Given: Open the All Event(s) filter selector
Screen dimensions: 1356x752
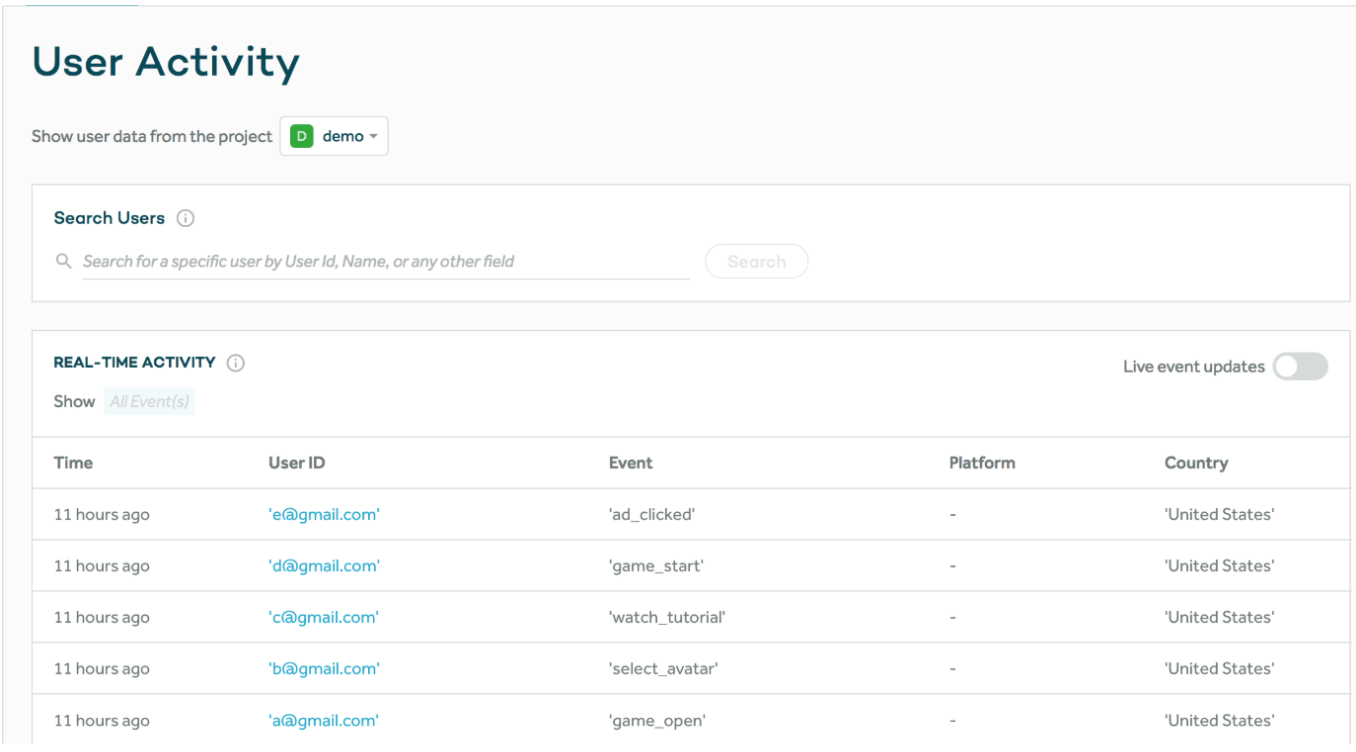Looking at the screenshot, I should [149, 401].
